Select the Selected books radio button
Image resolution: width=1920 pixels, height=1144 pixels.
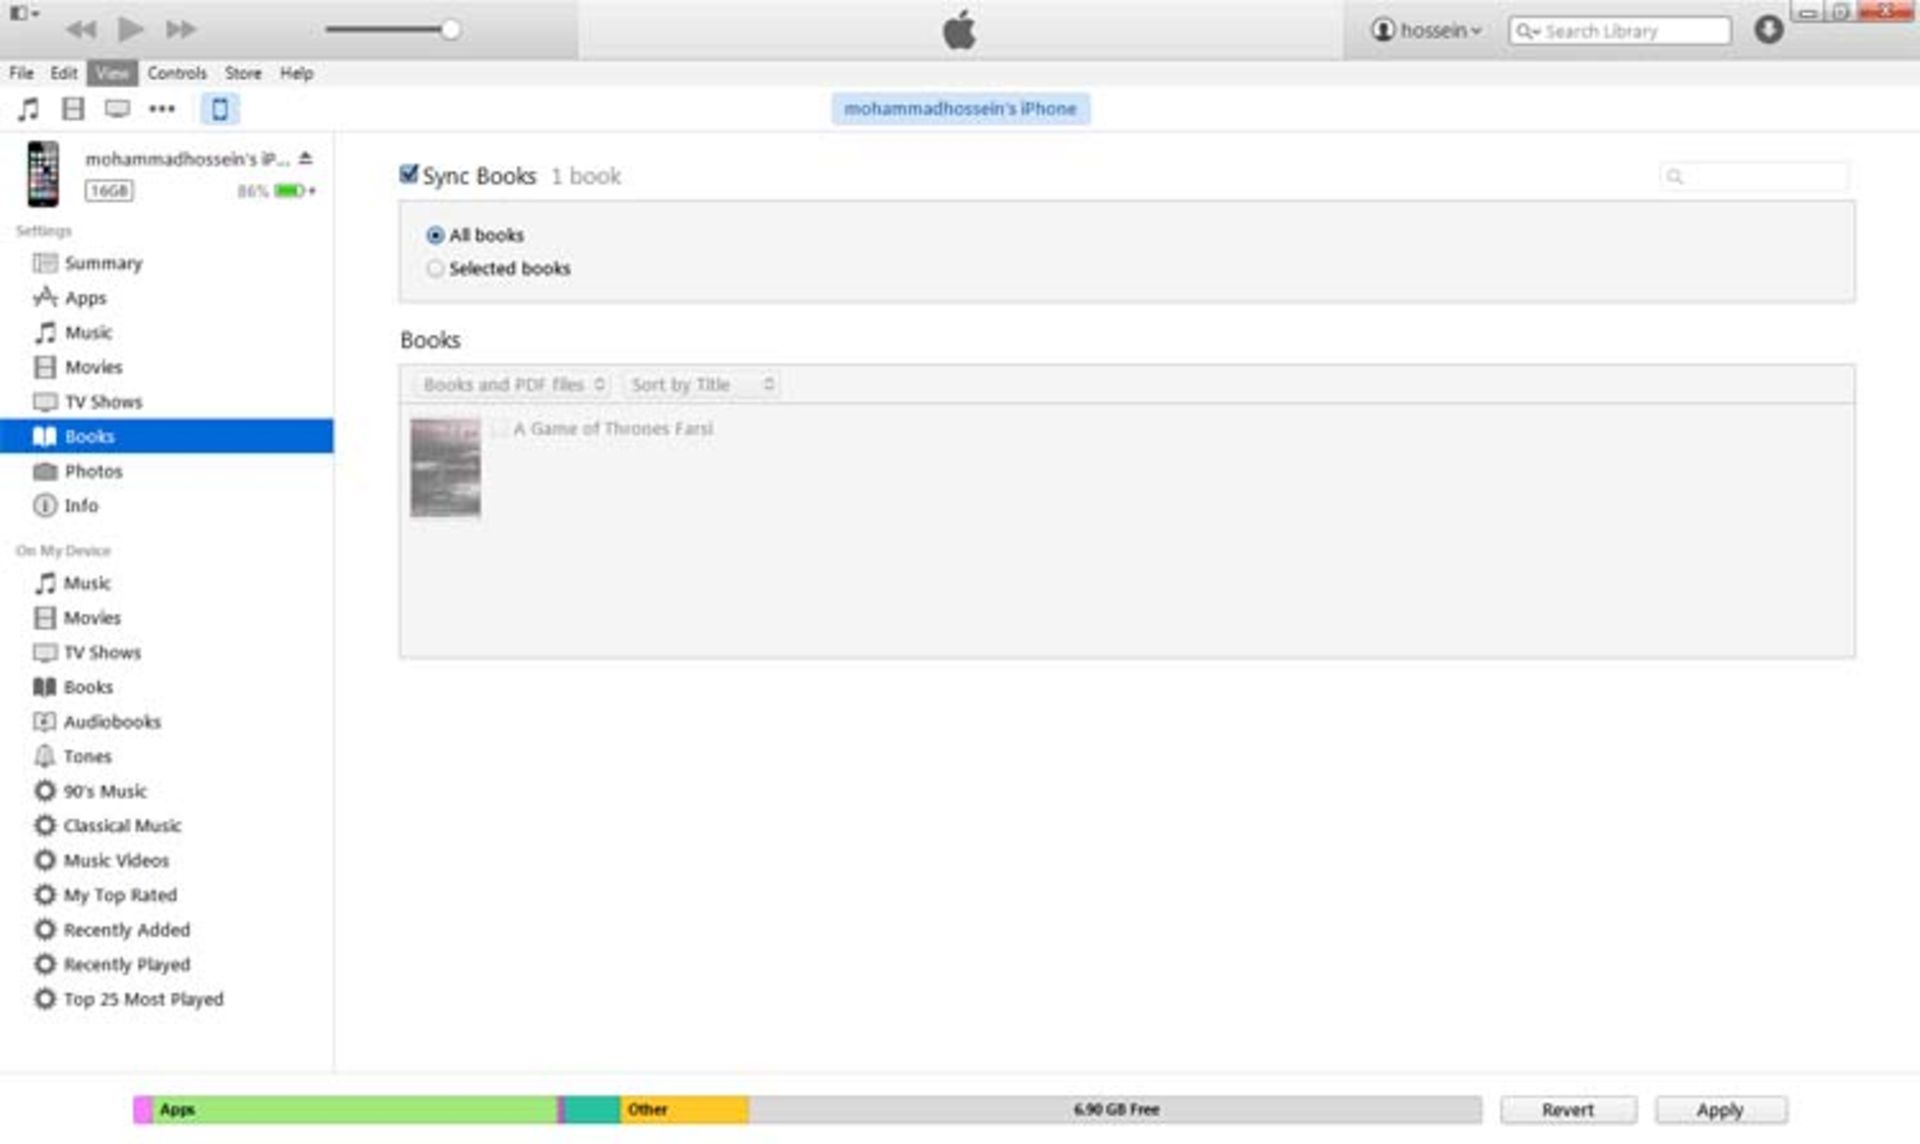pos(435,268)
